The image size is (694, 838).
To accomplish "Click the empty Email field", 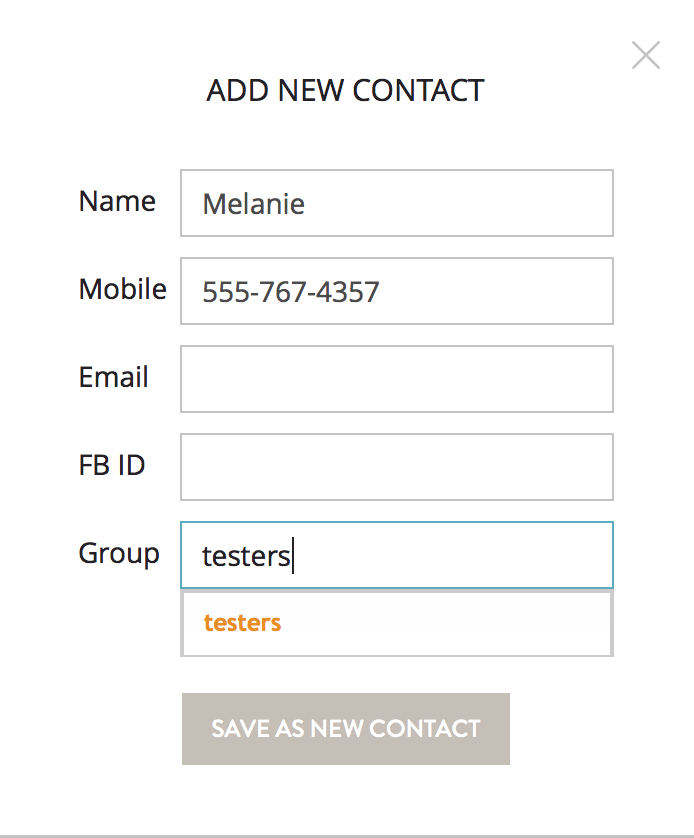I will (x=396, y=379).
